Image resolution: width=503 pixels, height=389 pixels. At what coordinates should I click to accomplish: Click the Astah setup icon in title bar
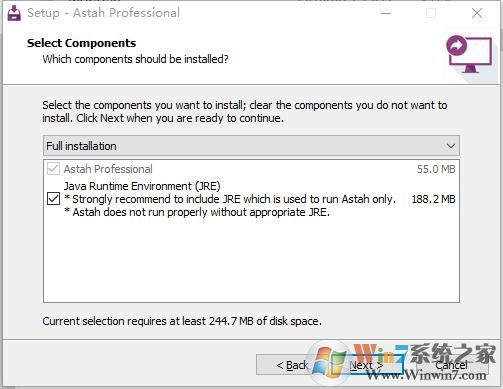point(14,13)
